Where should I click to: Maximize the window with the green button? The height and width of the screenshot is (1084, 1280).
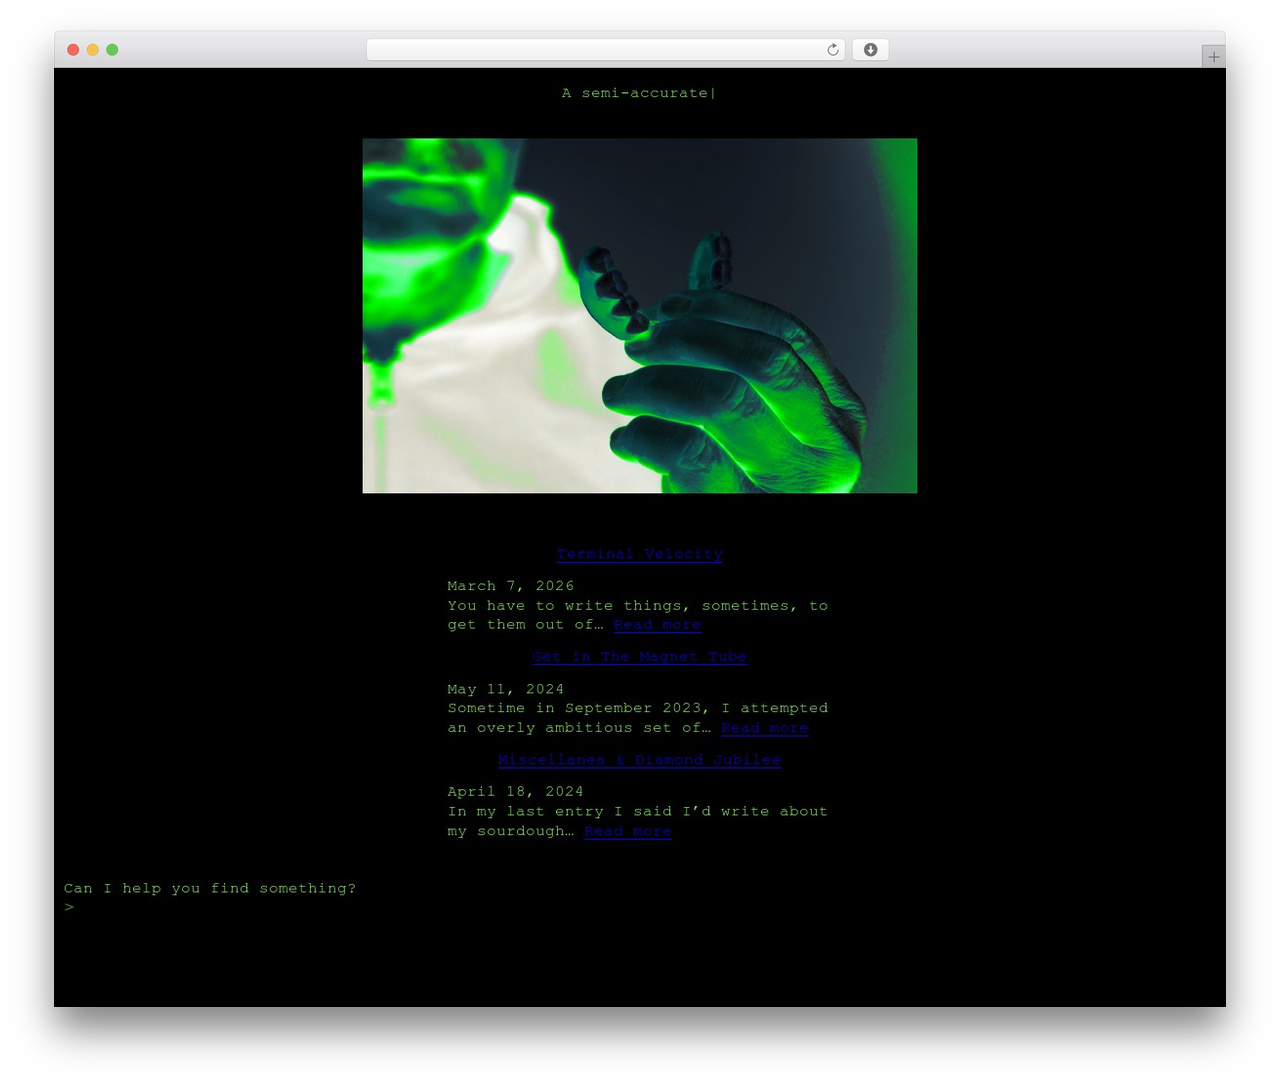[x=112, y=50]
